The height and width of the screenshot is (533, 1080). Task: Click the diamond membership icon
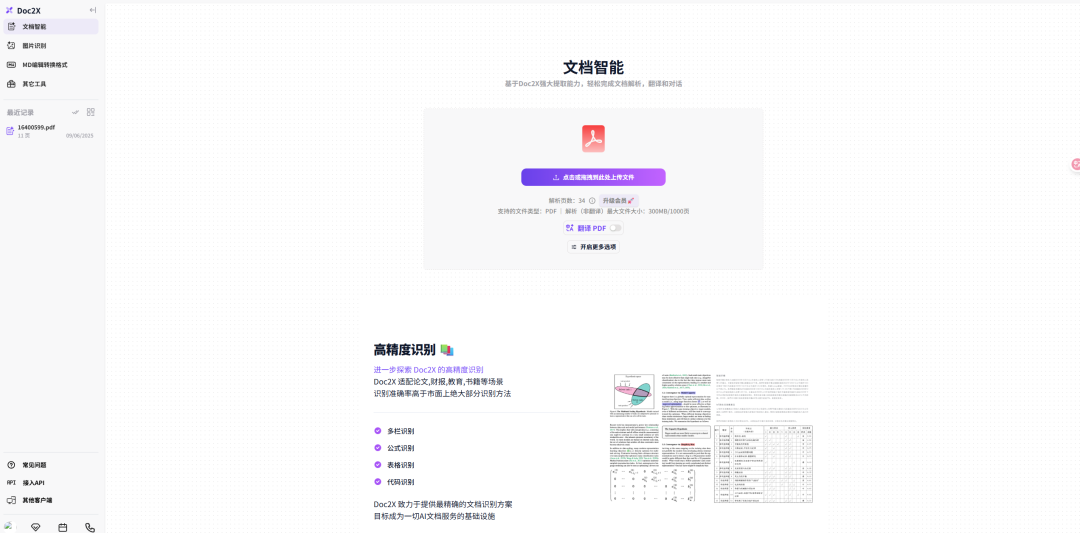(36, 527)
